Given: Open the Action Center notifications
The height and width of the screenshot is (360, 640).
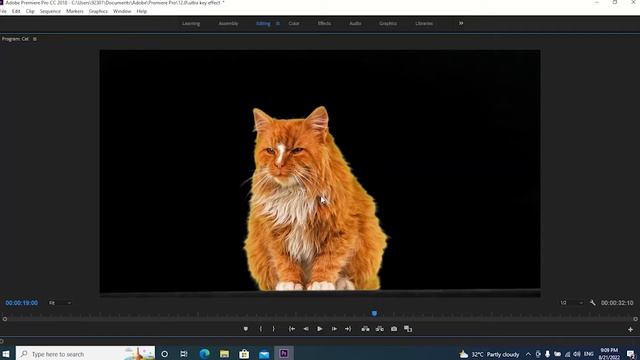Looking at the screenshot, I should pyautogui.click(x=631, y=354).
